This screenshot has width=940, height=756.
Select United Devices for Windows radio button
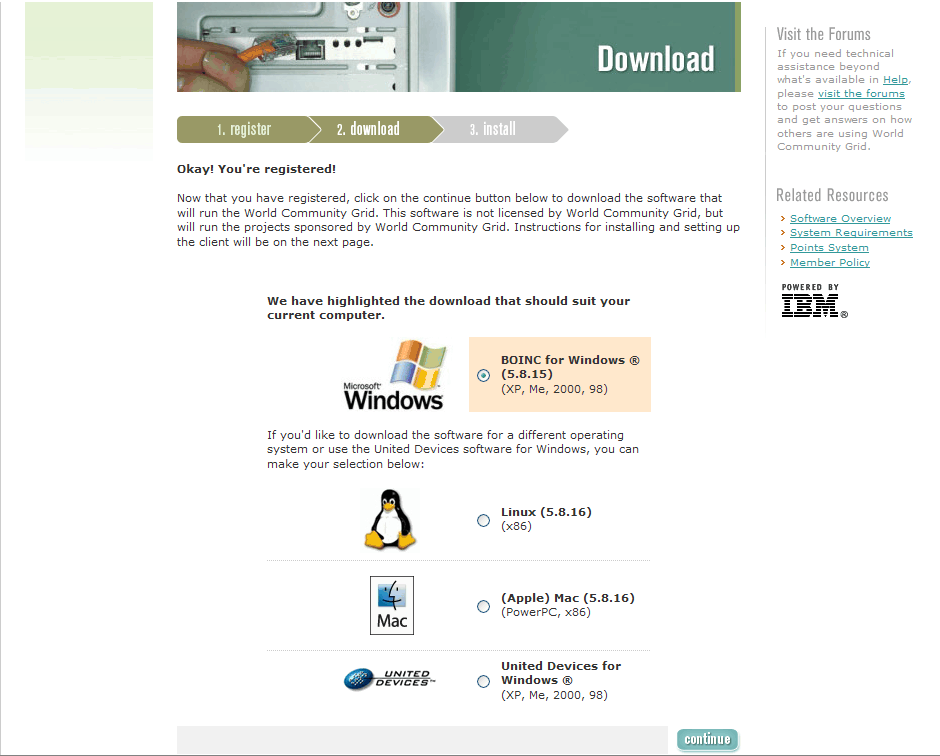tap(483, 681)
